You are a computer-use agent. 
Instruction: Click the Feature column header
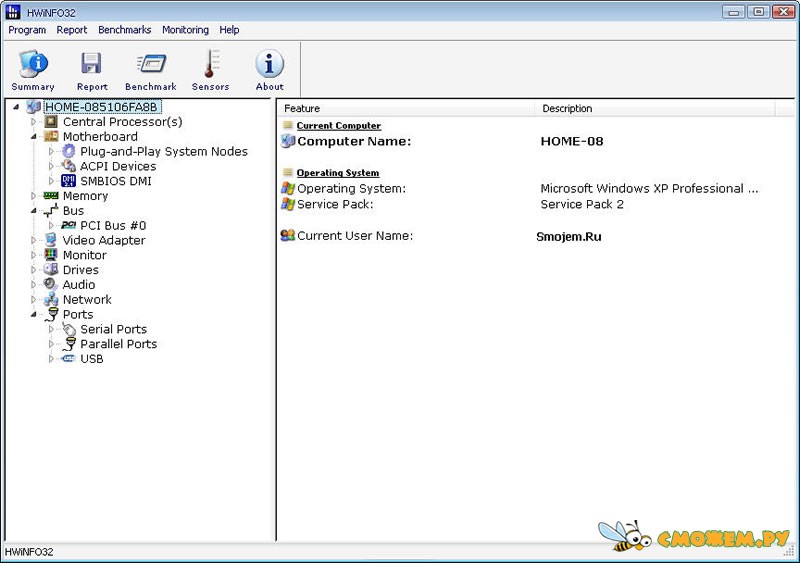[x=407, y=108]
